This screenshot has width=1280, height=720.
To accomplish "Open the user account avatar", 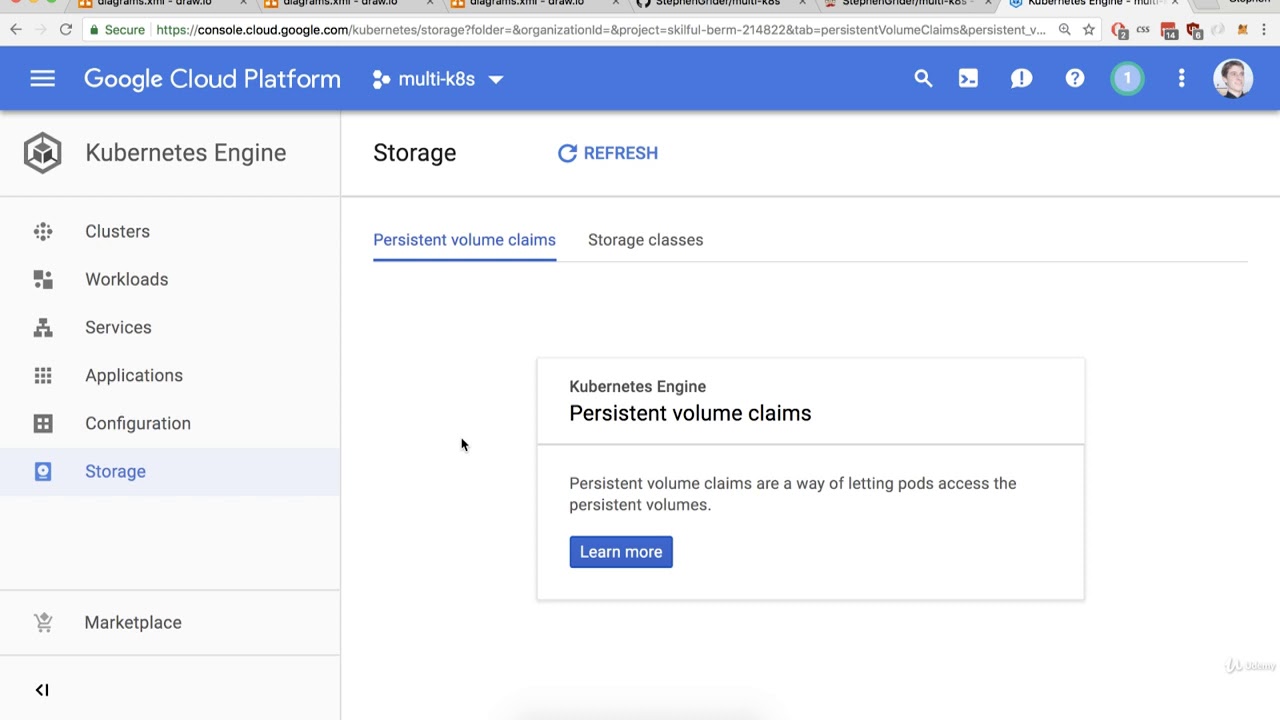I will (1233, 78).
